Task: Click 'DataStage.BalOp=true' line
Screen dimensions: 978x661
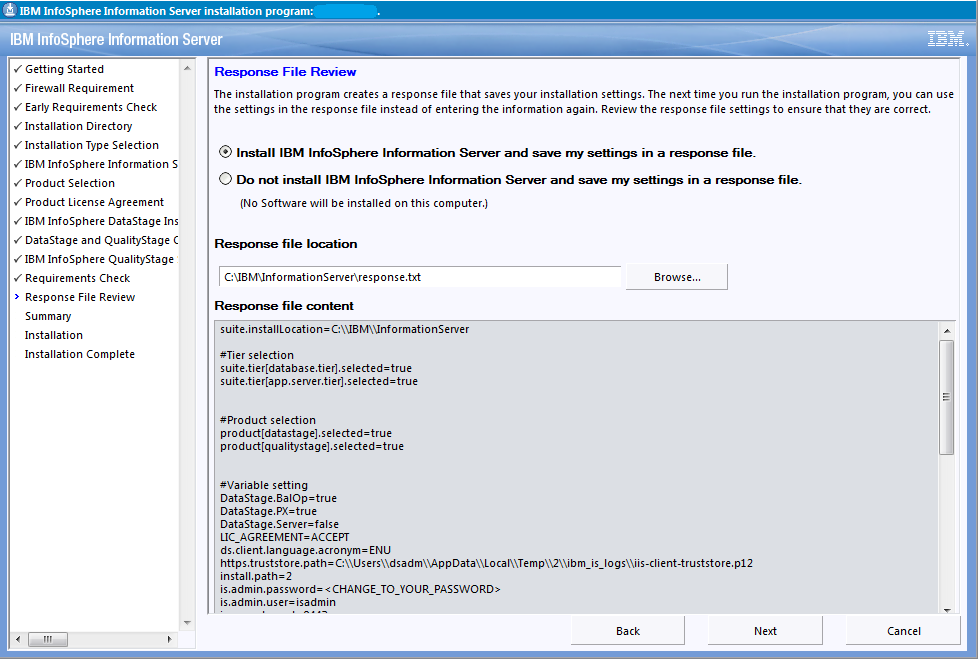Action: click(278, 498)
